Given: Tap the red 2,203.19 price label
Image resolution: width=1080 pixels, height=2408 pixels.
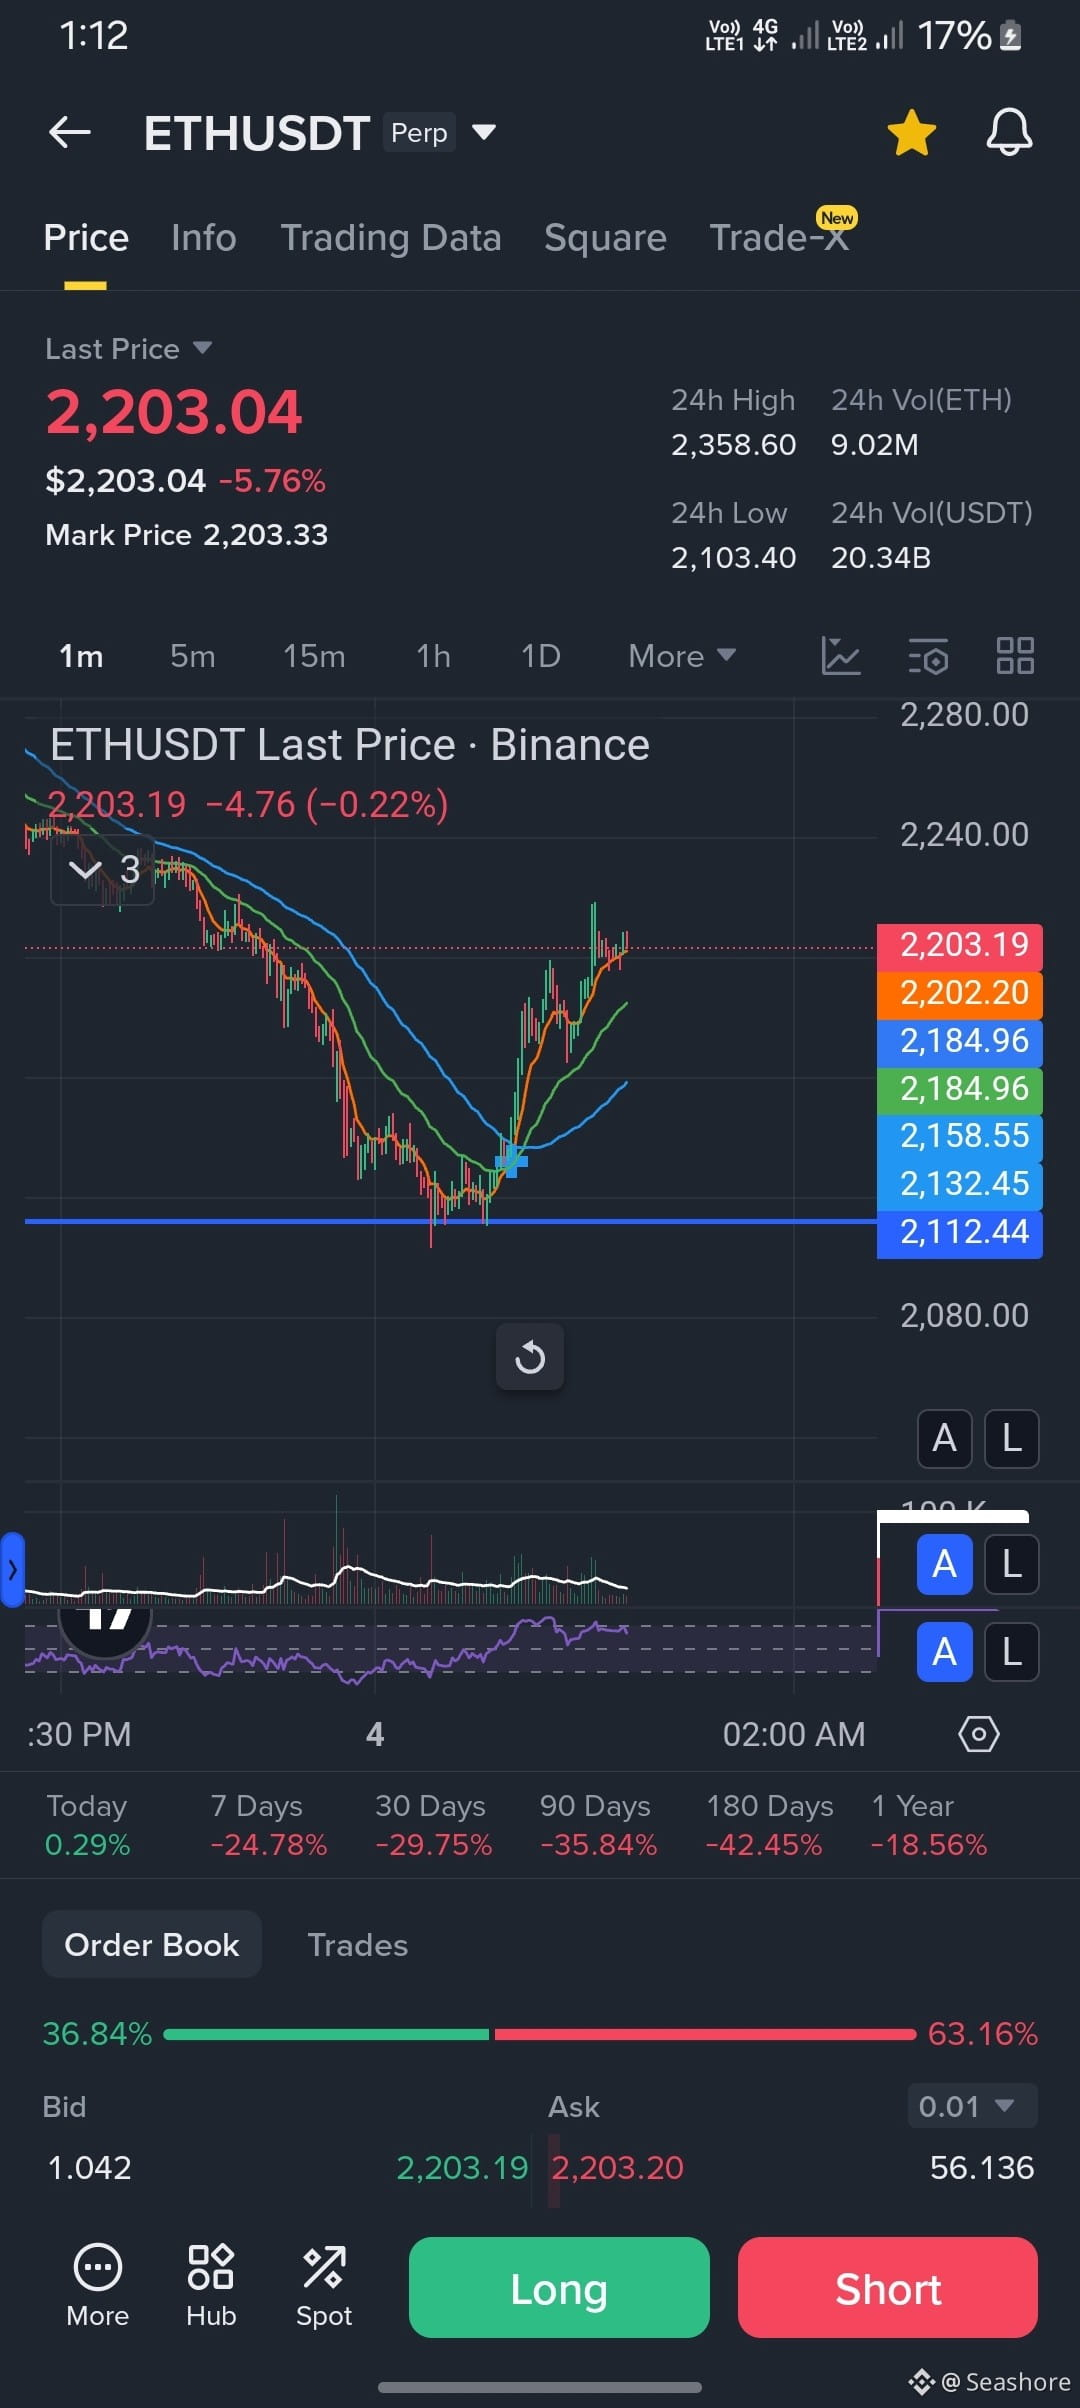Looking at the screenshot, I should coord(960,945).
